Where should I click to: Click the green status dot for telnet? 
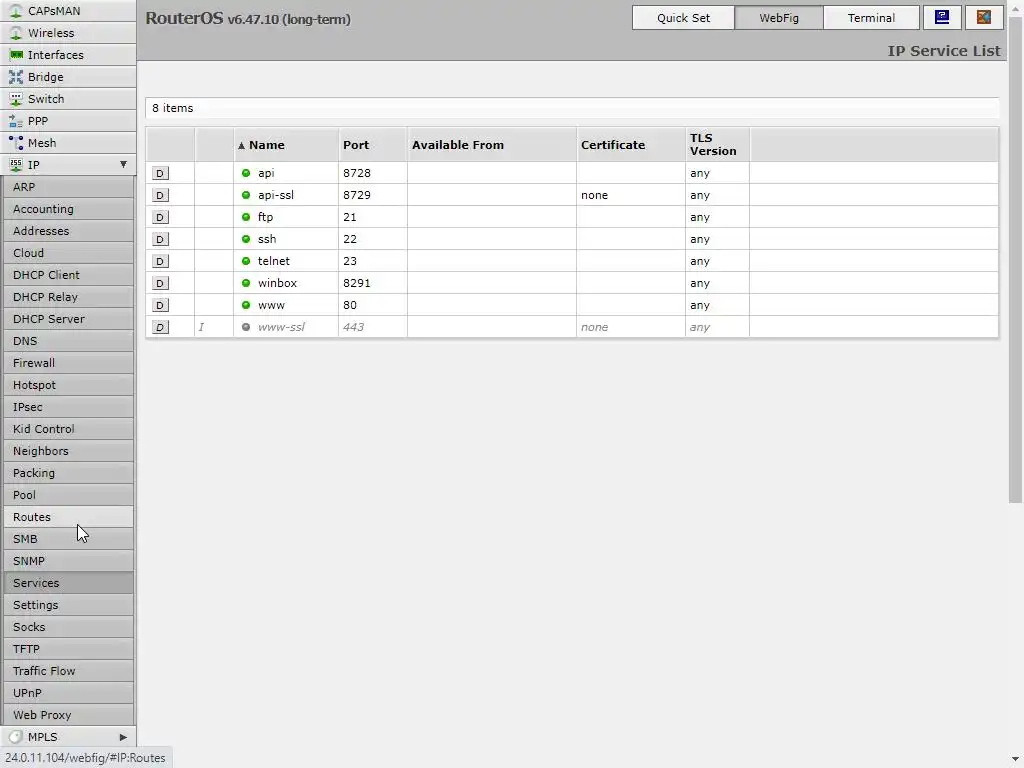(246, 261)
